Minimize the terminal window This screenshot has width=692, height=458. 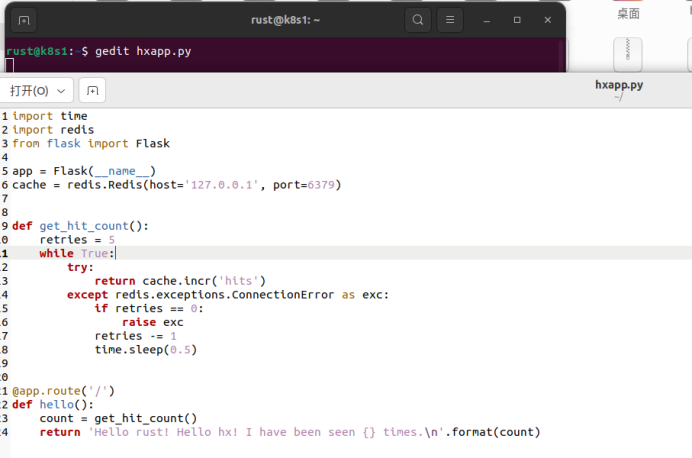click(487, 20)
